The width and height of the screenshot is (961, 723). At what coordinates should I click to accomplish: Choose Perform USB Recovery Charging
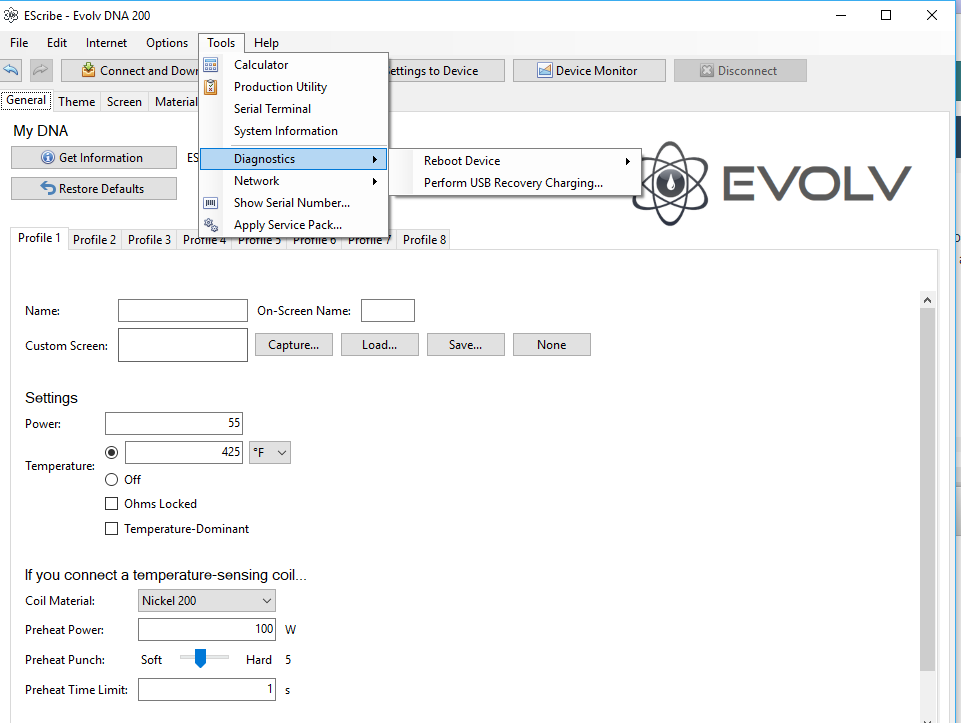click(513, 183)
